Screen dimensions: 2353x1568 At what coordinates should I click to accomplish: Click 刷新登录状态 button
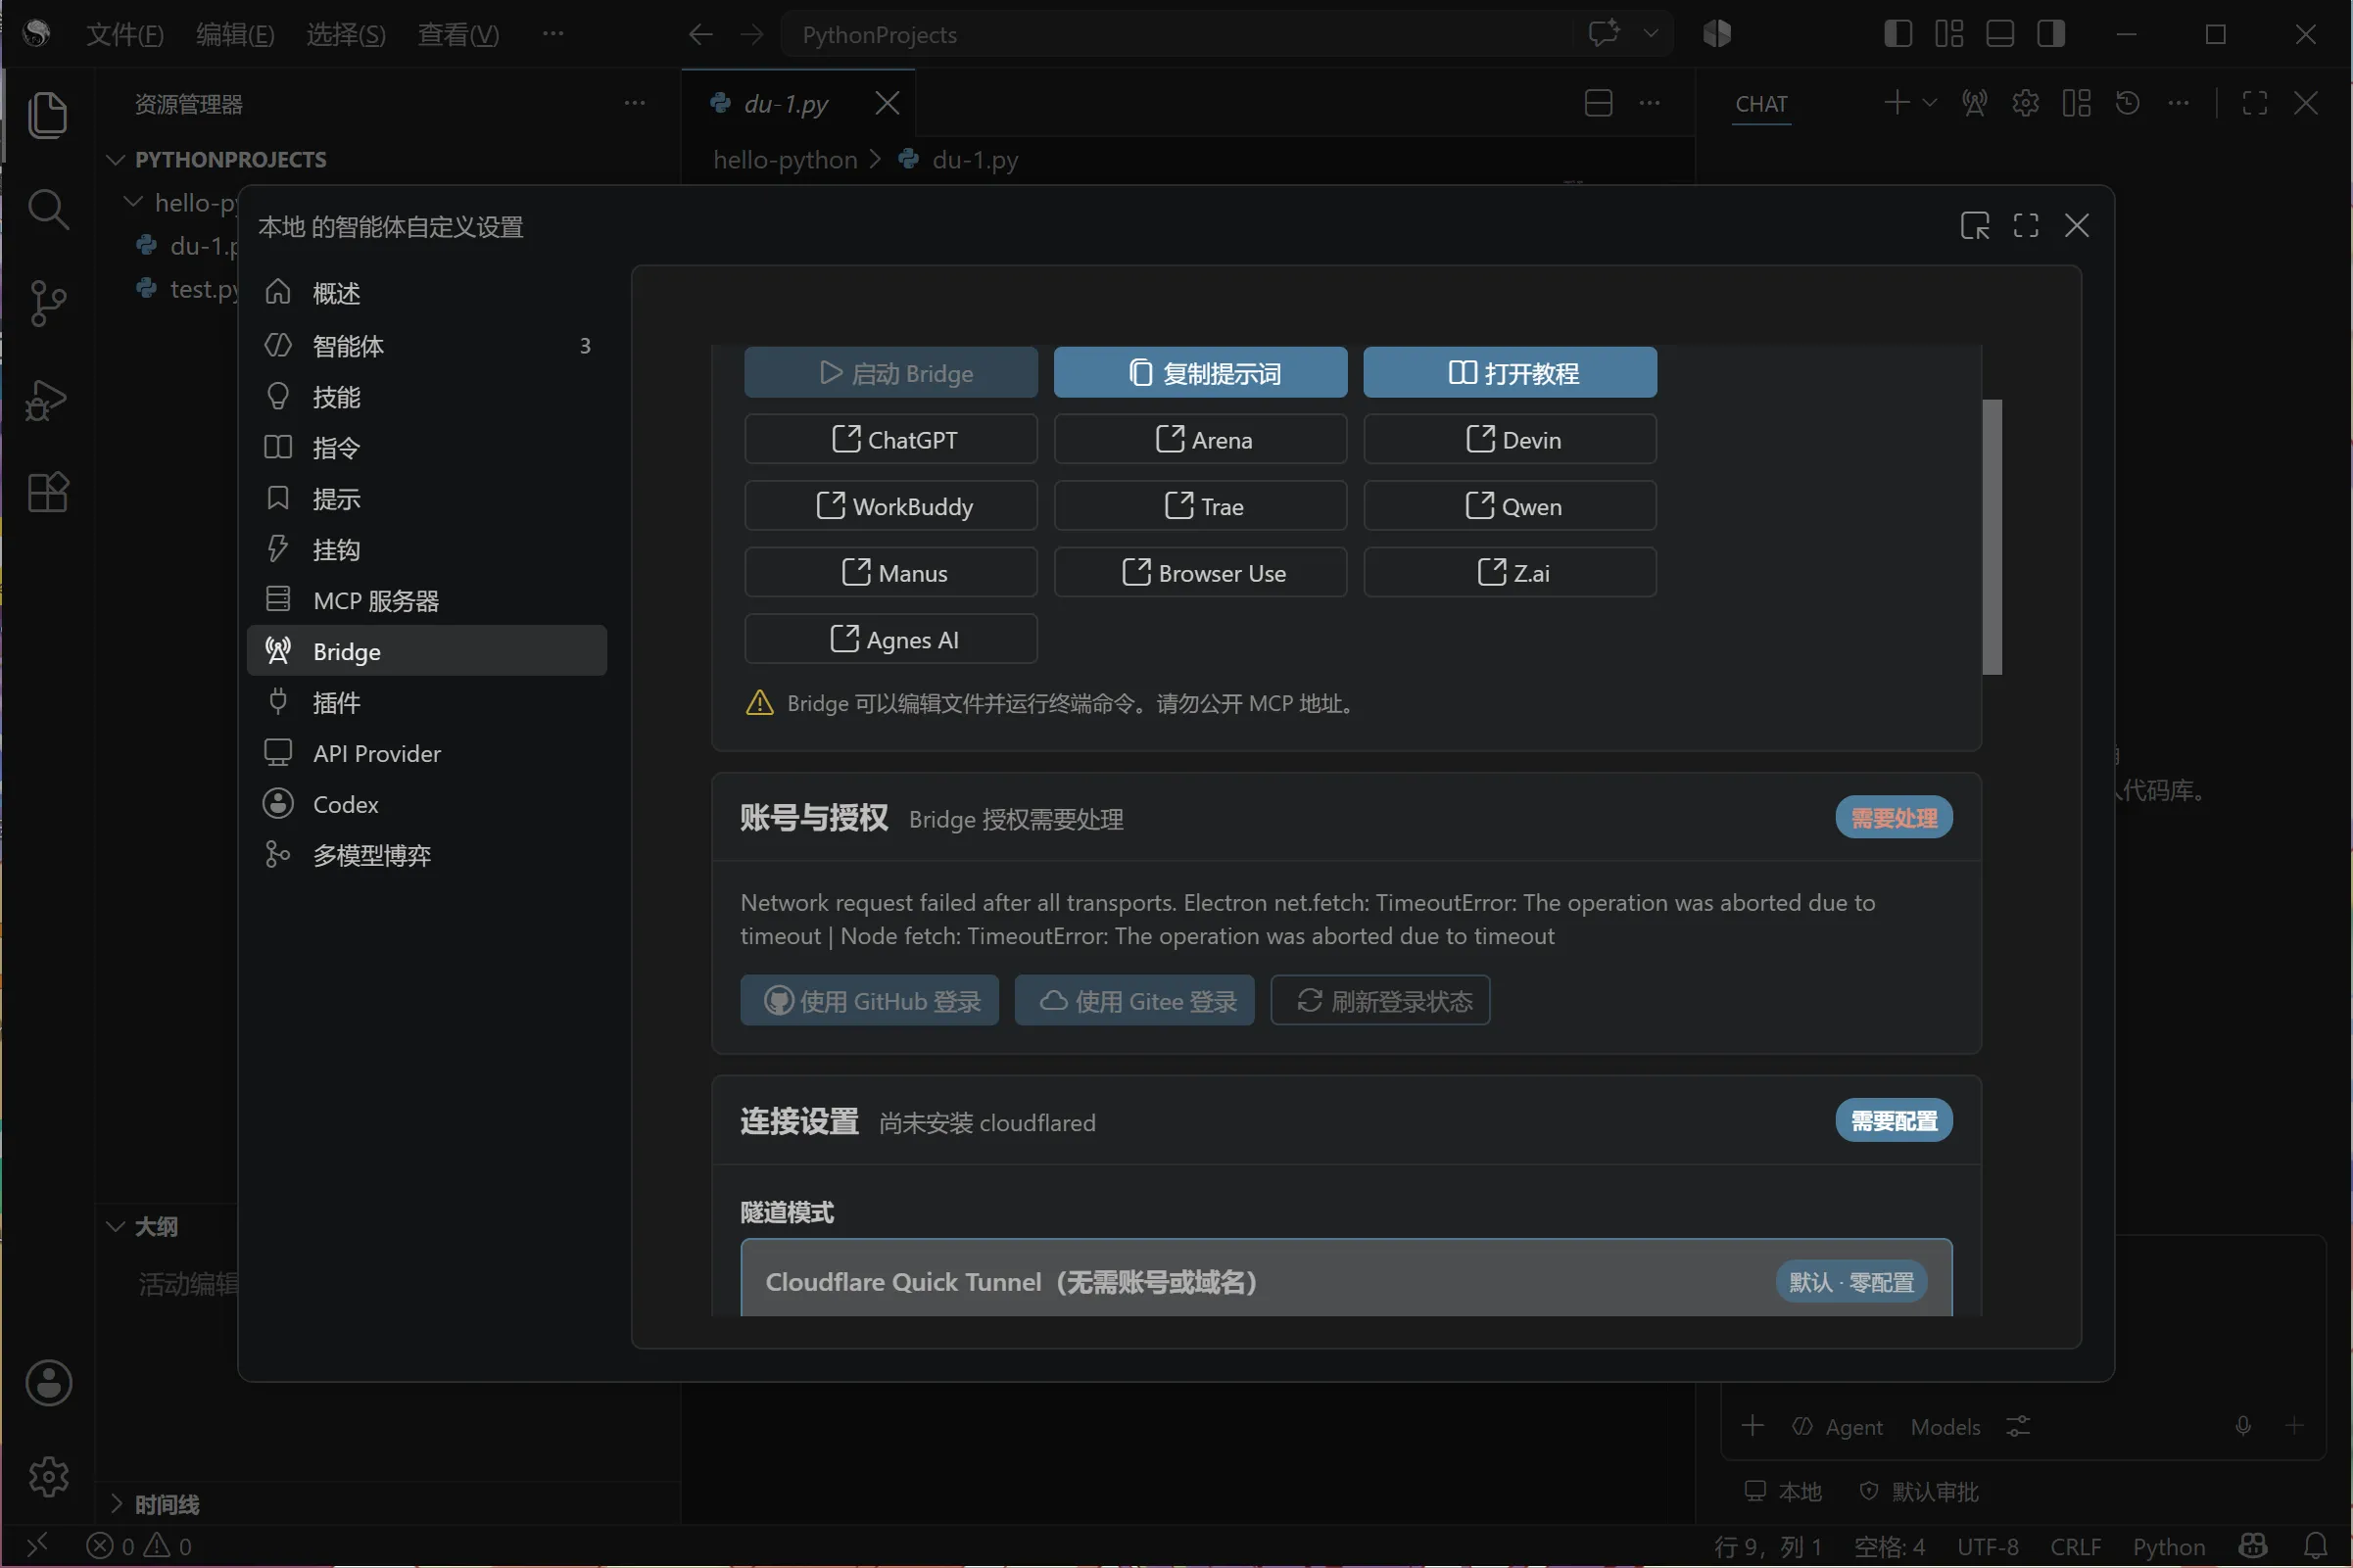pos(1380,1000)
